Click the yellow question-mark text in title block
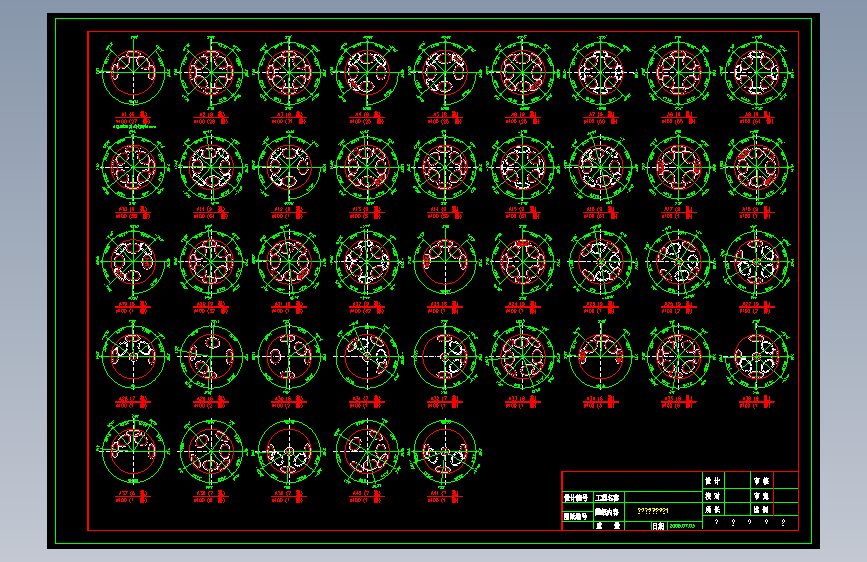The height and width of the screenshot is (562, 867). pyautogui.click(x=653, y=511)
